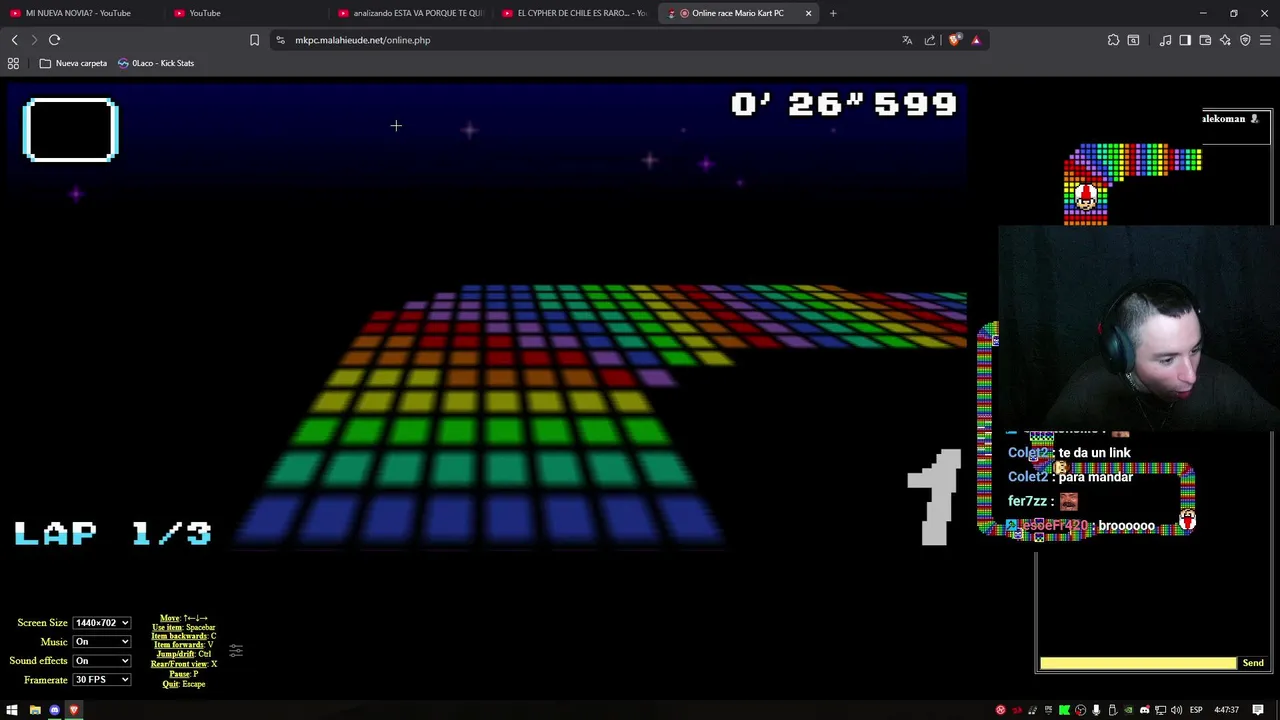Image resolution: width=1280 pixels, height=720 pixels.
Task: Open the apps grid in bookmarks bar
Action: [13, 63]
